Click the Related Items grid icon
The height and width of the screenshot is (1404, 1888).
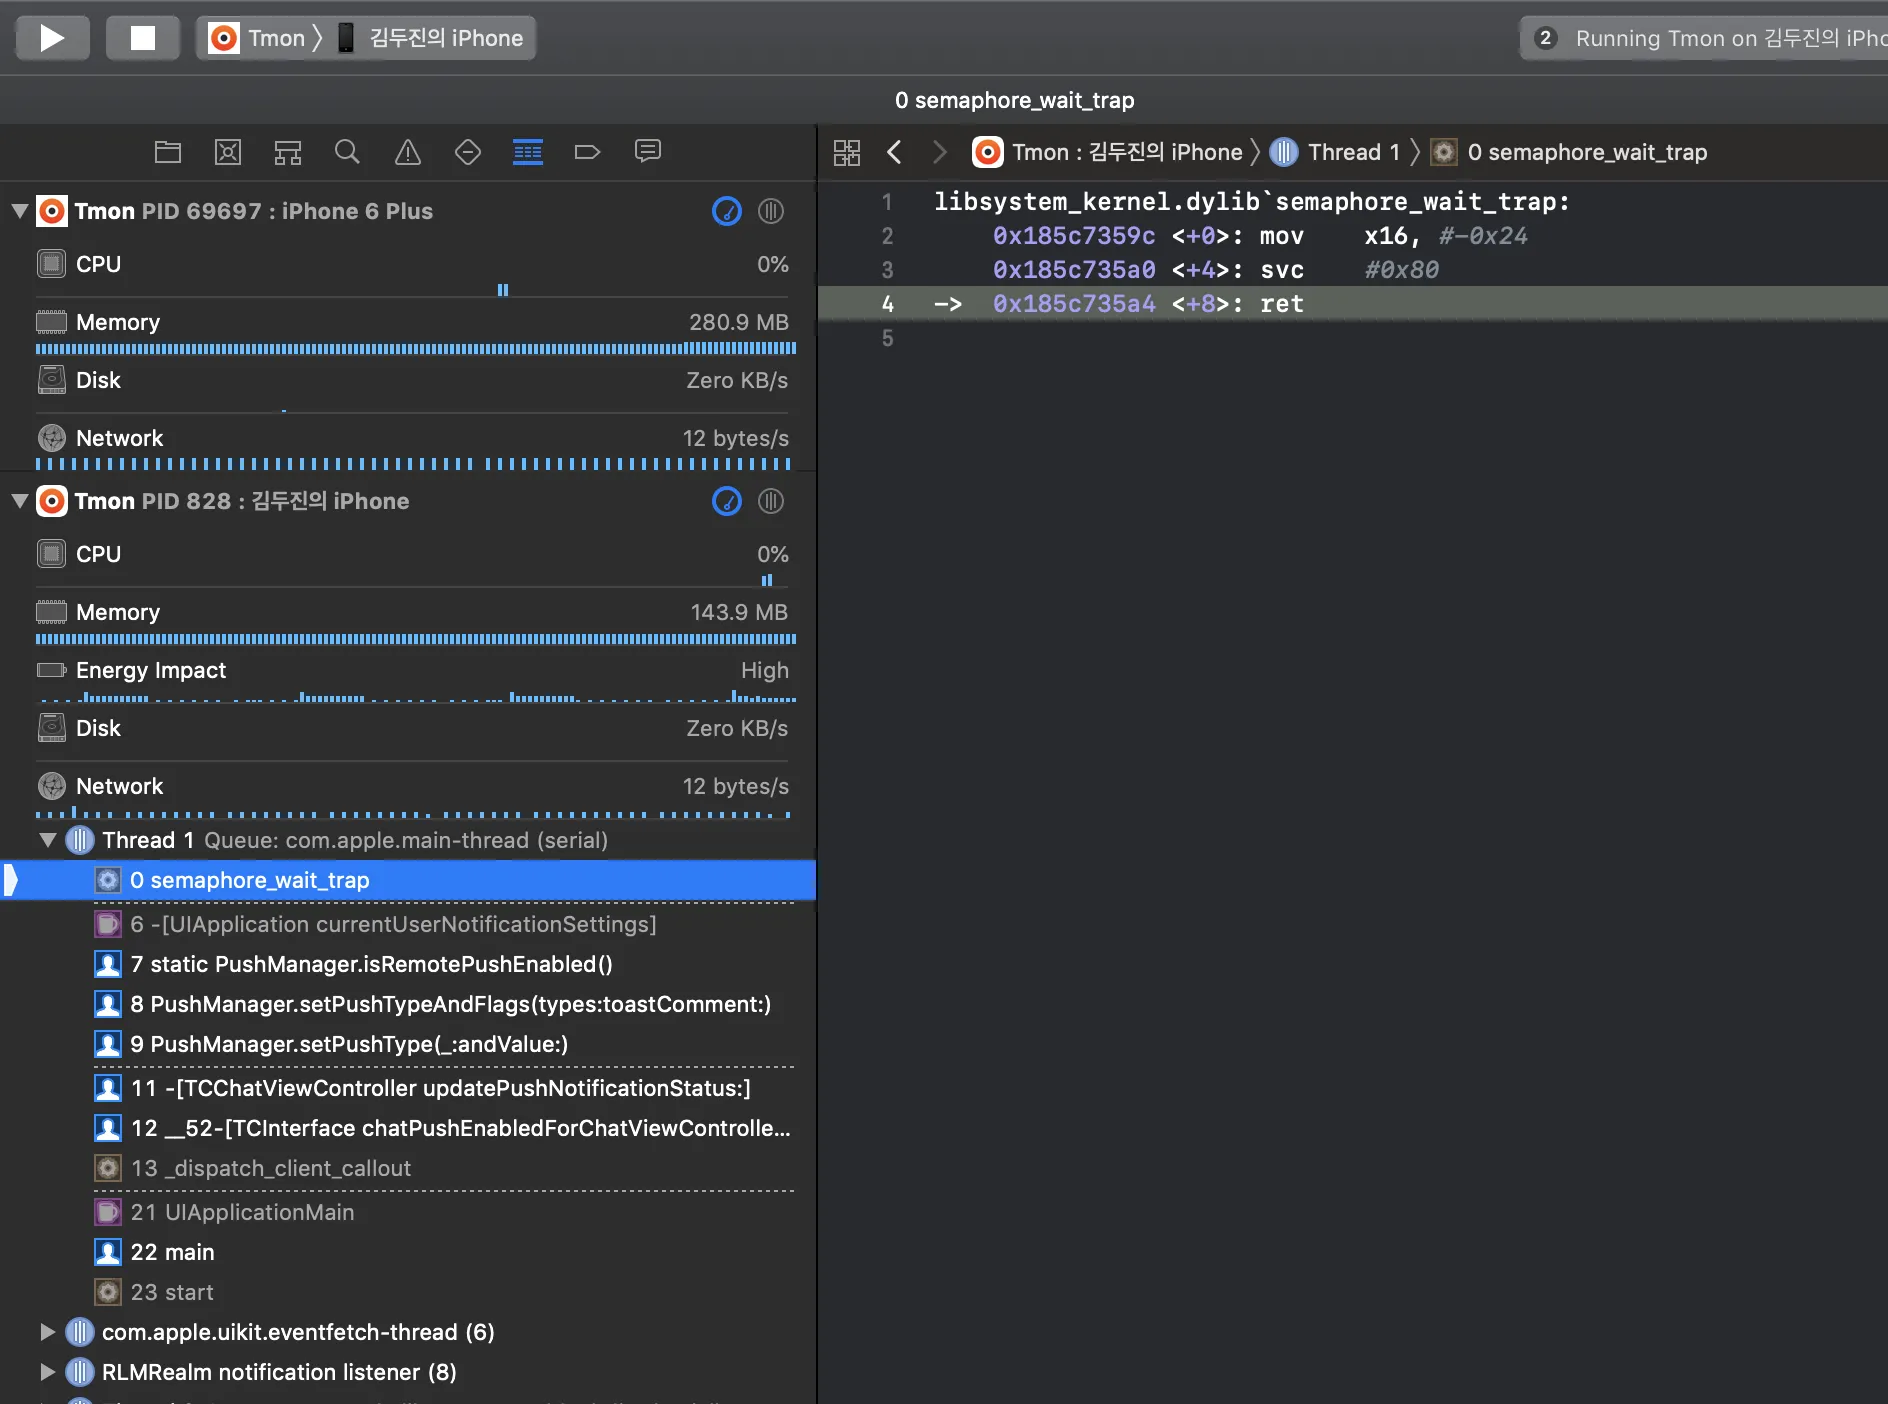(847, 152)
